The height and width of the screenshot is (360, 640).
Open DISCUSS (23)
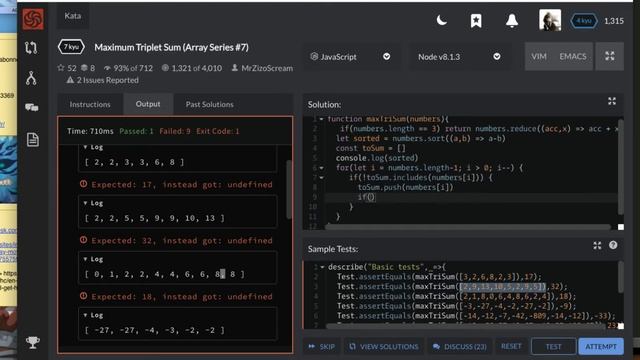click(460, 347)
